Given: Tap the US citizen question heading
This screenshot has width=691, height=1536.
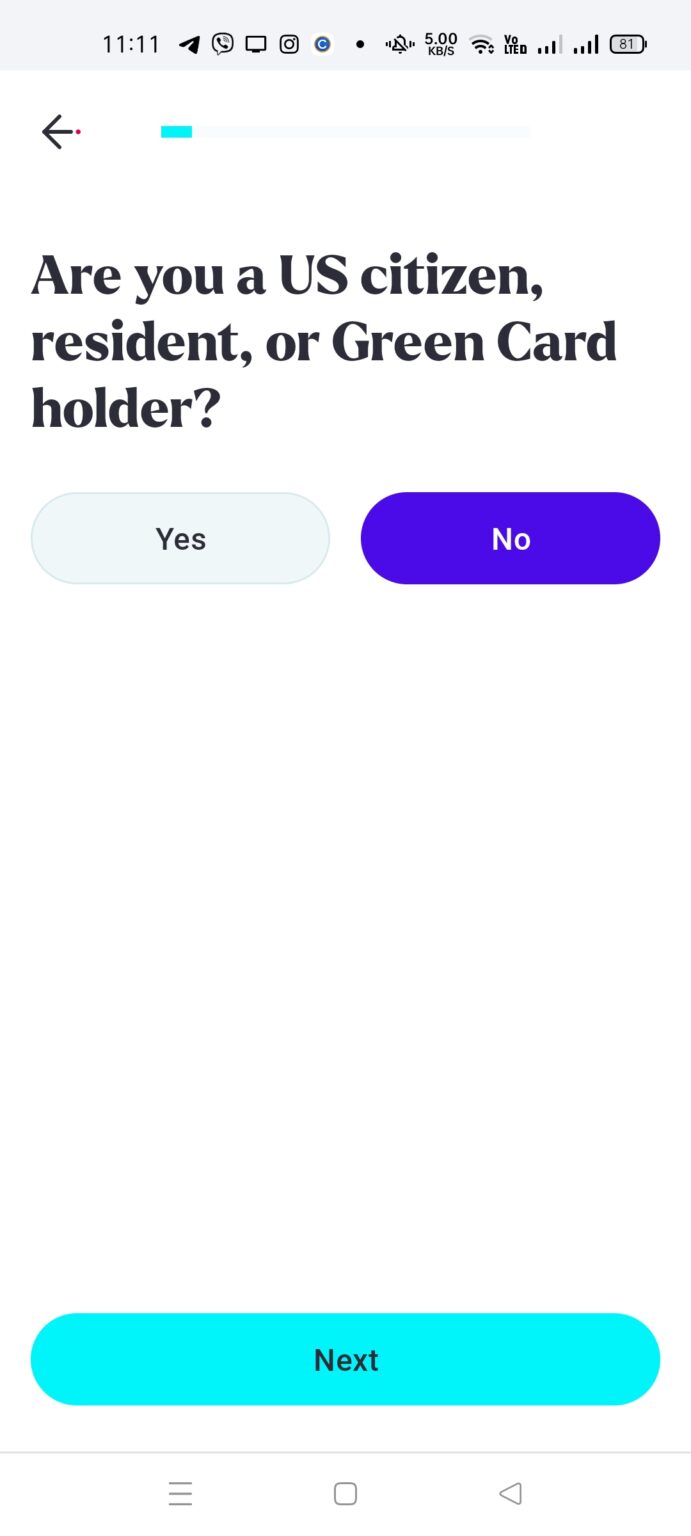Looking at the screenshot, I should 325,342.
